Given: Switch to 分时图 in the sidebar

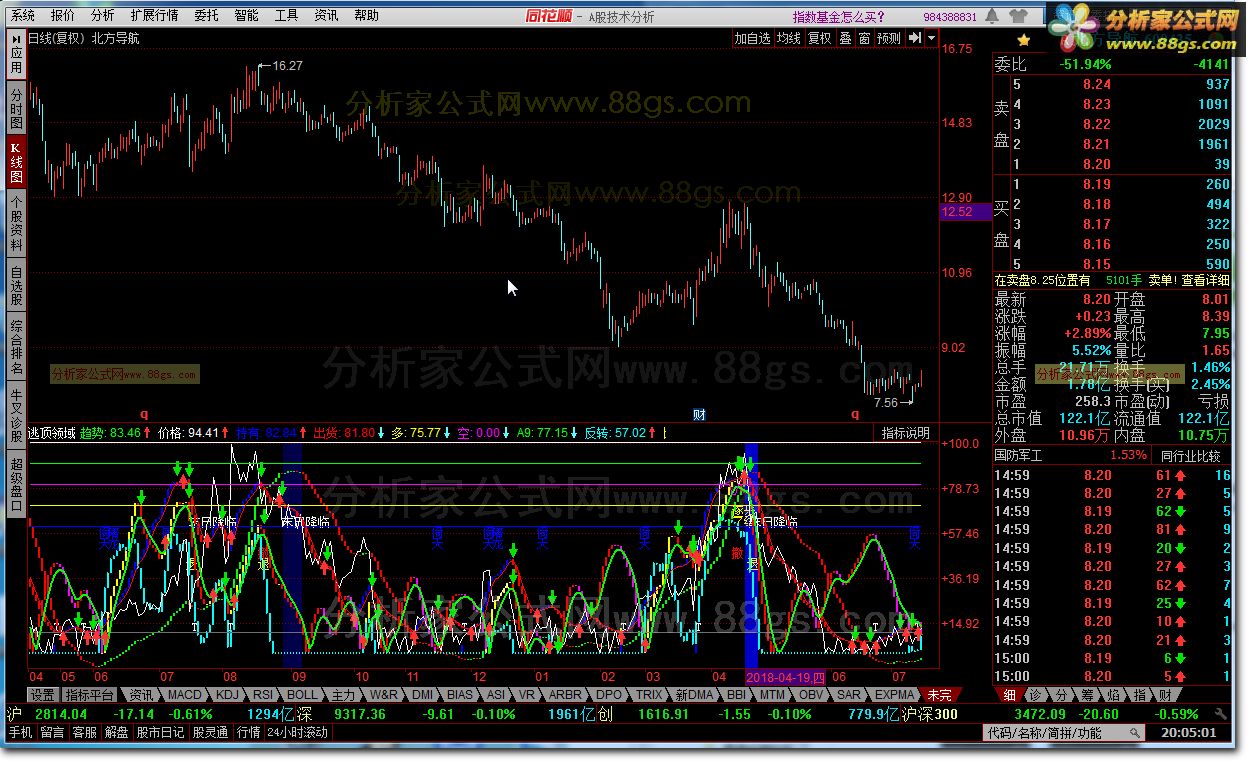Looking at the screenshot, I should pos(17,109).
